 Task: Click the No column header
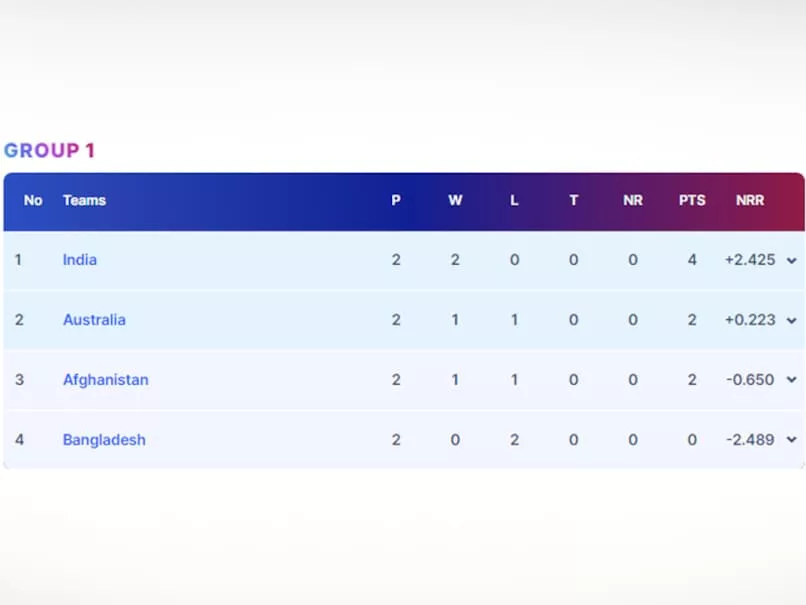coord(33,200)
